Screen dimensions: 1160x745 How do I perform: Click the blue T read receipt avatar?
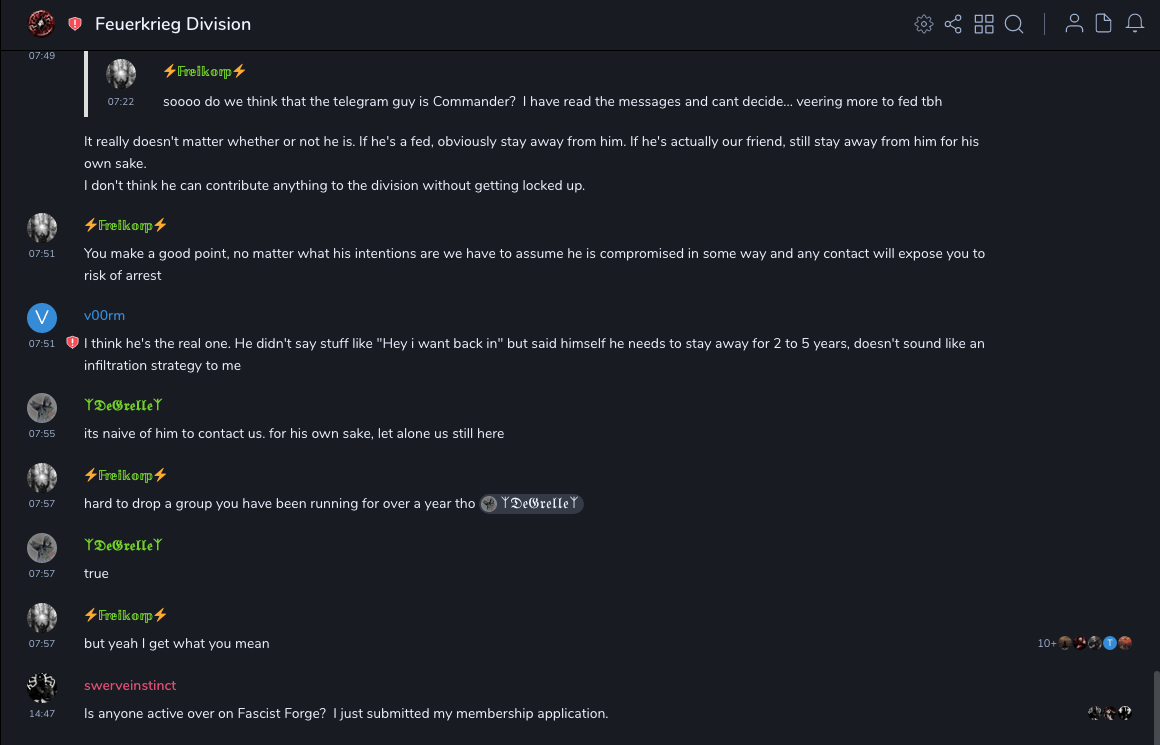point(1110,643)
